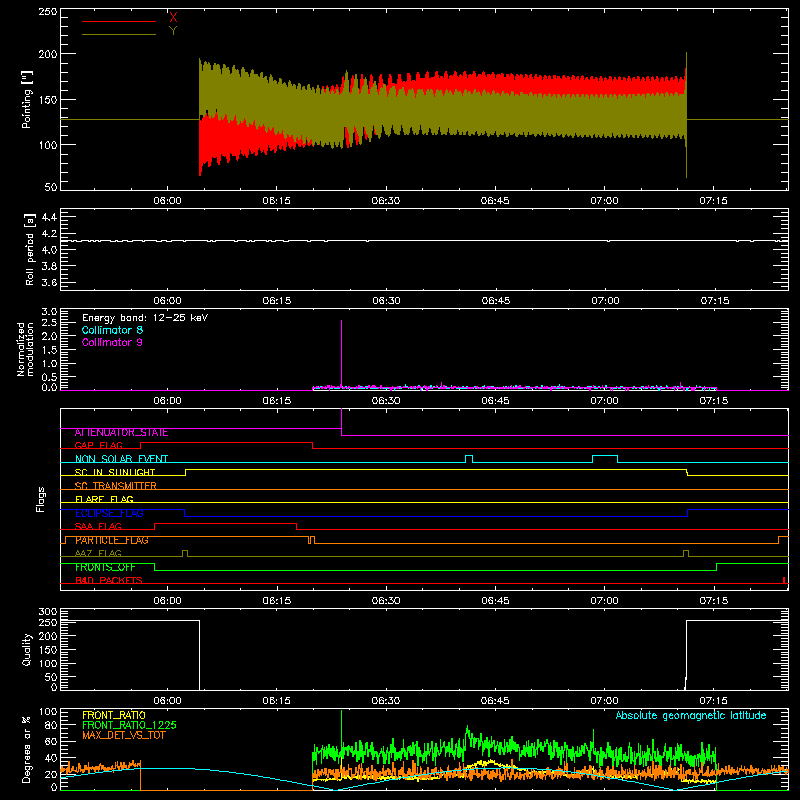Screen dimensions: 800x800
Task: Click the olive "AAZ_FLAG" flag label
Action: 98,554
